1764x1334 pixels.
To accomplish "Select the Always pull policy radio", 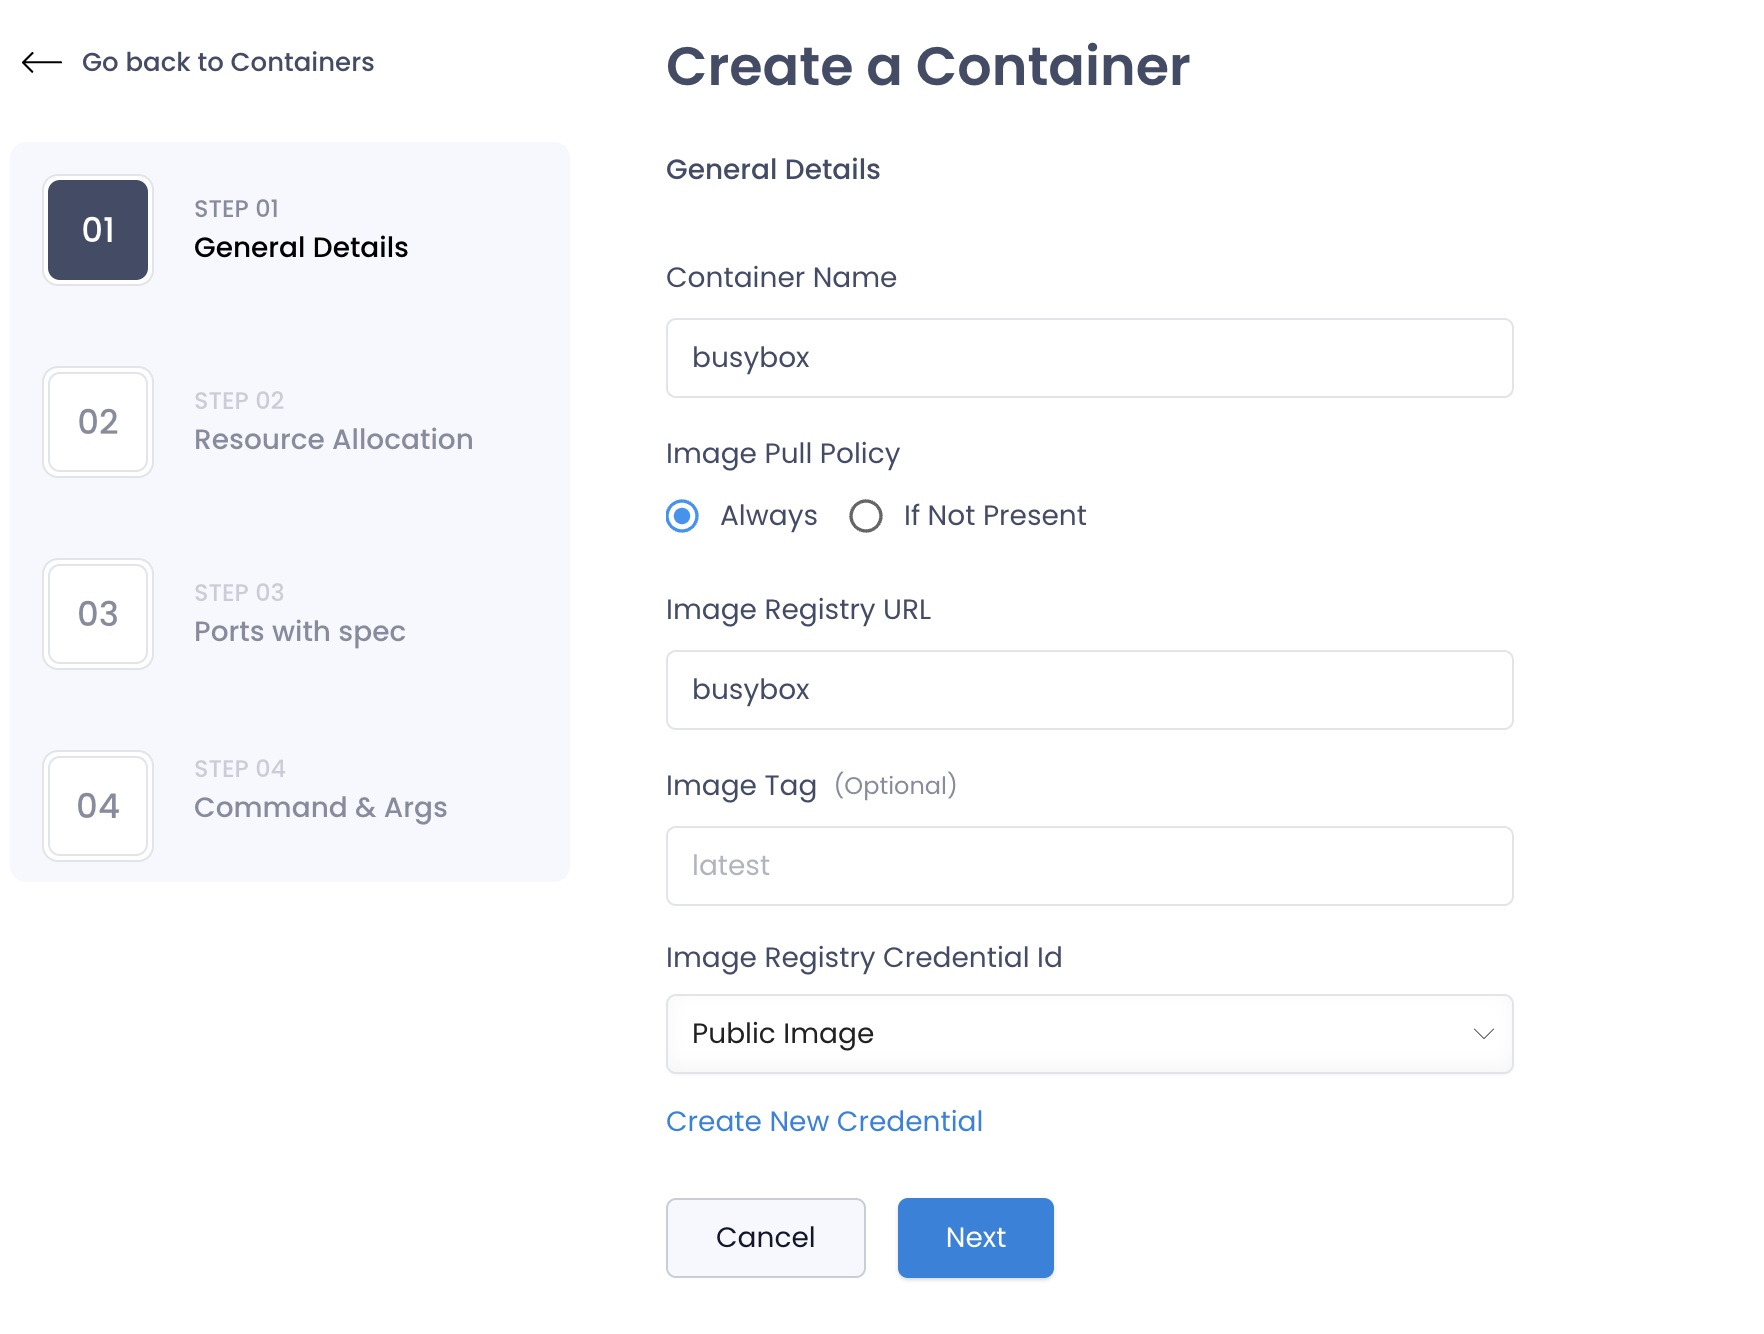I will tap(682, 516).
